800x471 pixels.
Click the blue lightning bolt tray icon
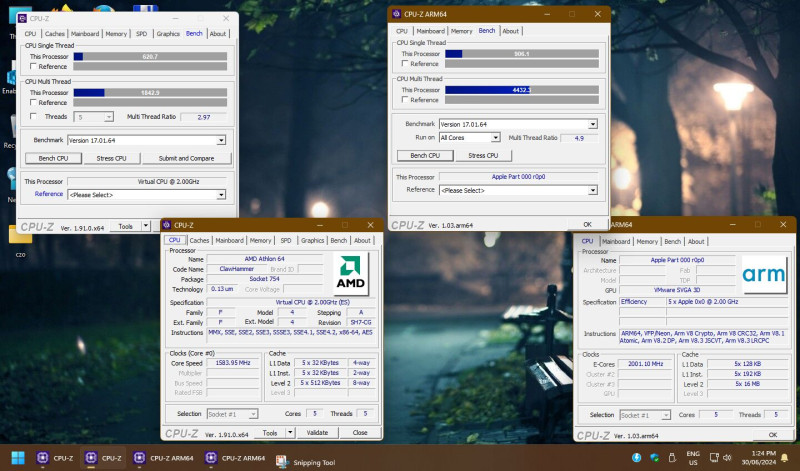(x=636, y=458)
